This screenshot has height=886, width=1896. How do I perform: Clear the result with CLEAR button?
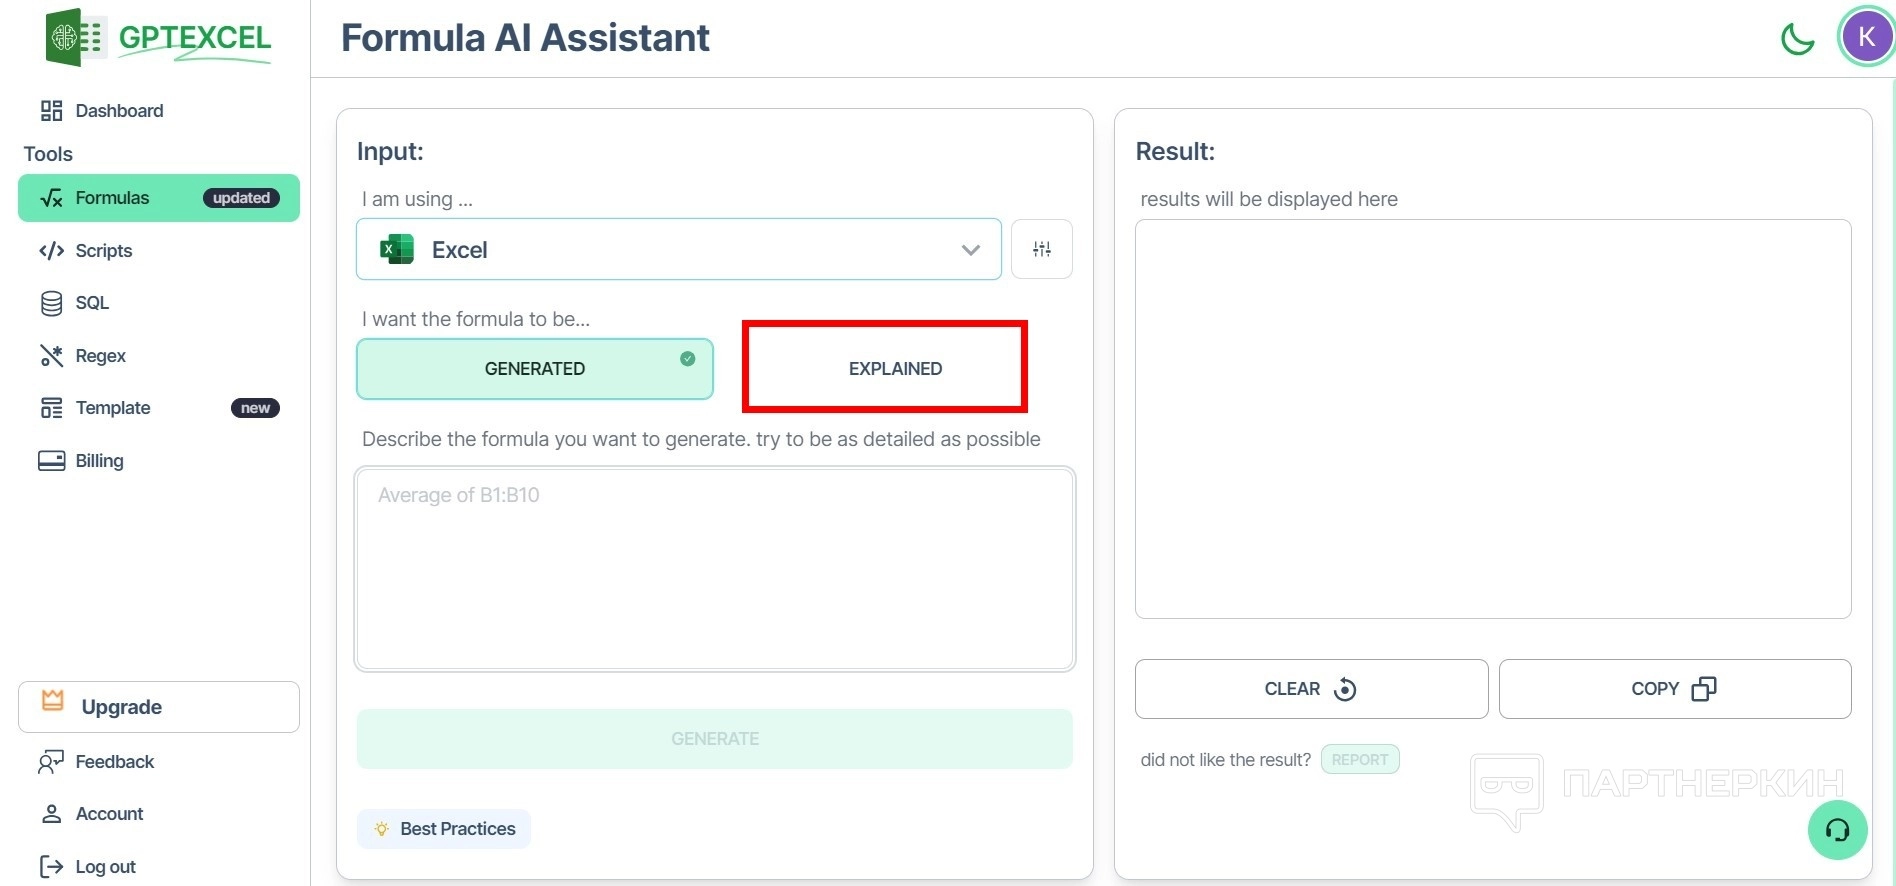coord(1311,689)
